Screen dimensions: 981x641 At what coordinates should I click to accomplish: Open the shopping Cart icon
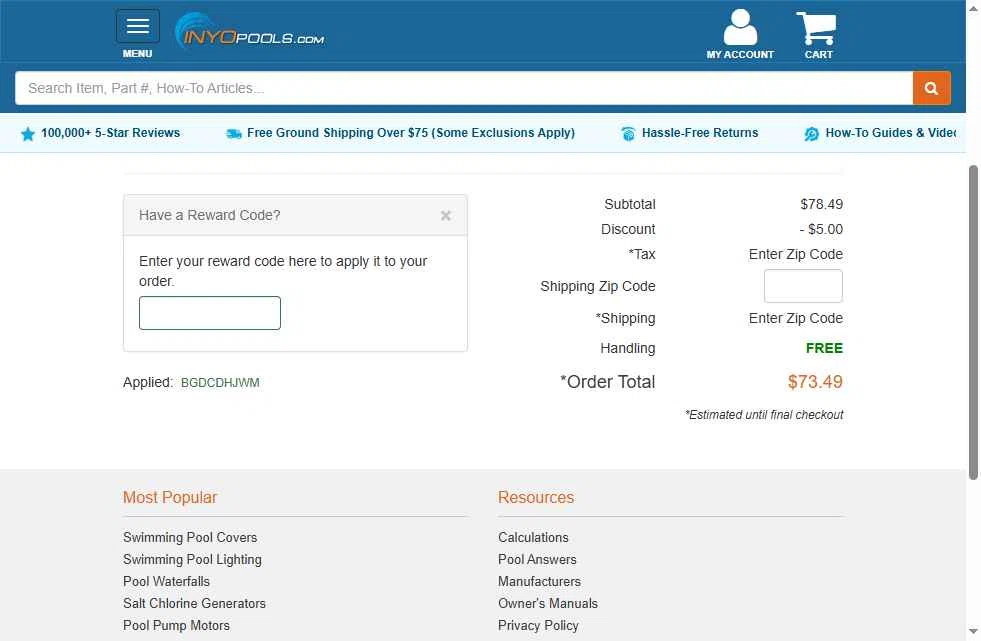818,35
